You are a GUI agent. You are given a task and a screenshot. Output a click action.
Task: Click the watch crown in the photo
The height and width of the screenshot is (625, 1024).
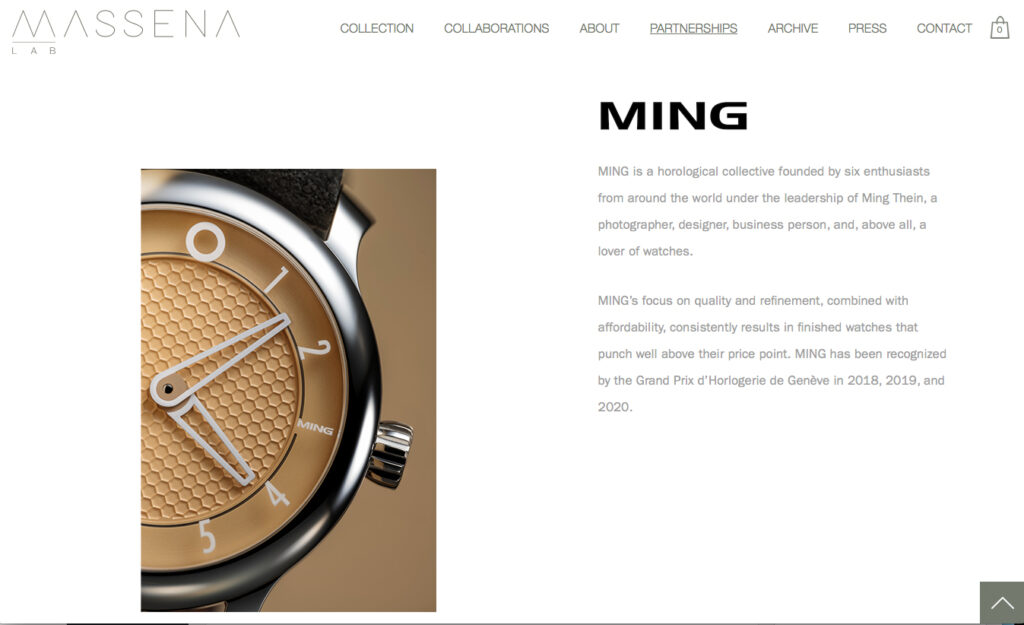(x=390, y=454)
